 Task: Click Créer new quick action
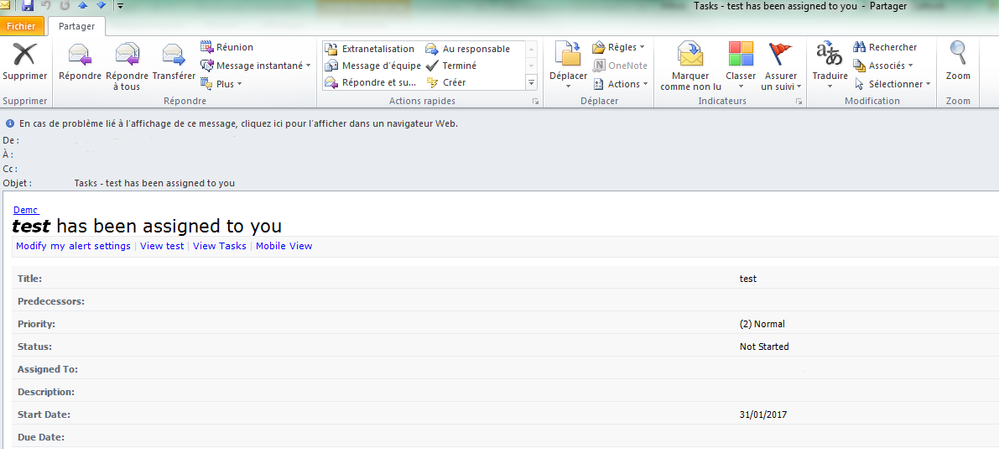pyautogui.click(x=446, y=82)
